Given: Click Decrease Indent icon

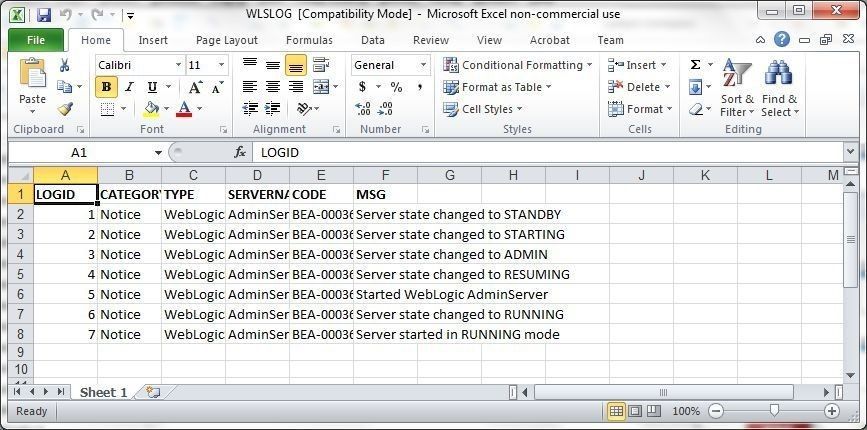Looking at the screenshot, I should [250, 108].
